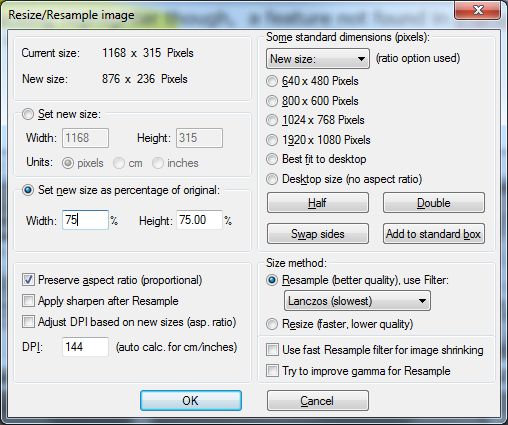Select Best fit to desktop option
This screenshot has width=508, height=425.
pos(272,159)
